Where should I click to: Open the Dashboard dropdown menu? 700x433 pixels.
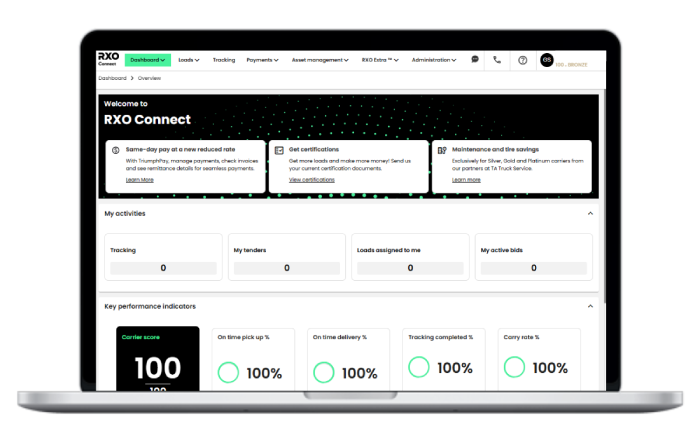[x=148, y=60]
